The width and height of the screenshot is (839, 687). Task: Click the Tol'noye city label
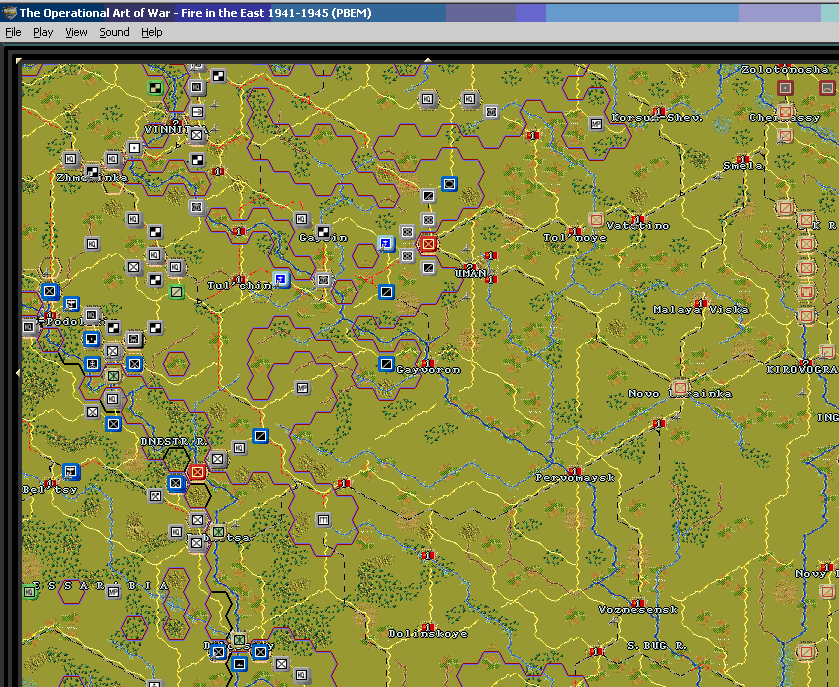point(575,238)
